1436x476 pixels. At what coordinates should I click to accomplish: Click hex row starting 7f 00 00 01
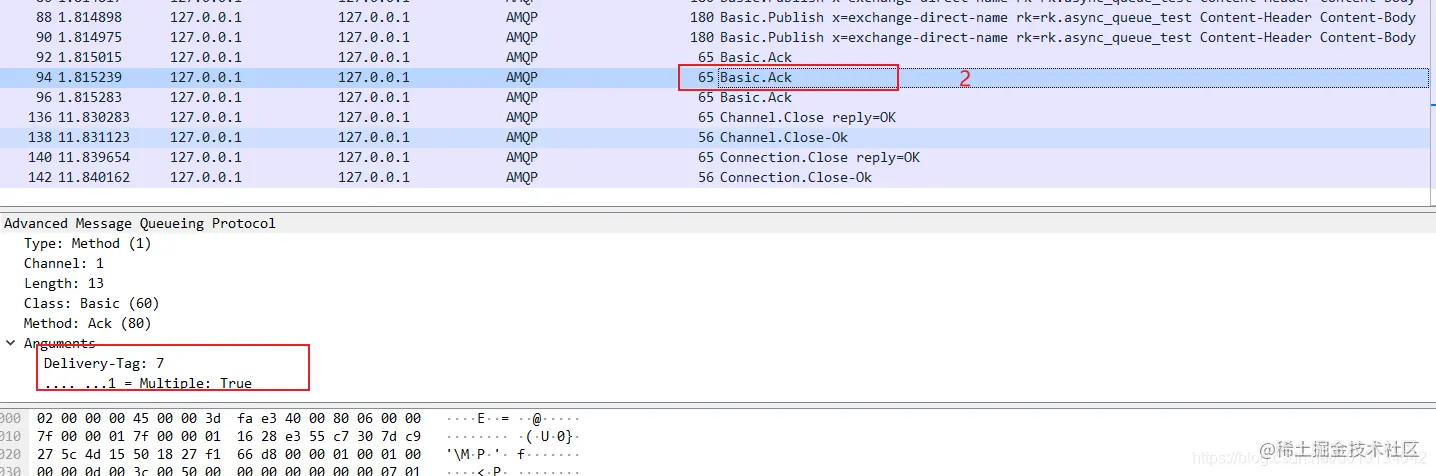[228, 436]
